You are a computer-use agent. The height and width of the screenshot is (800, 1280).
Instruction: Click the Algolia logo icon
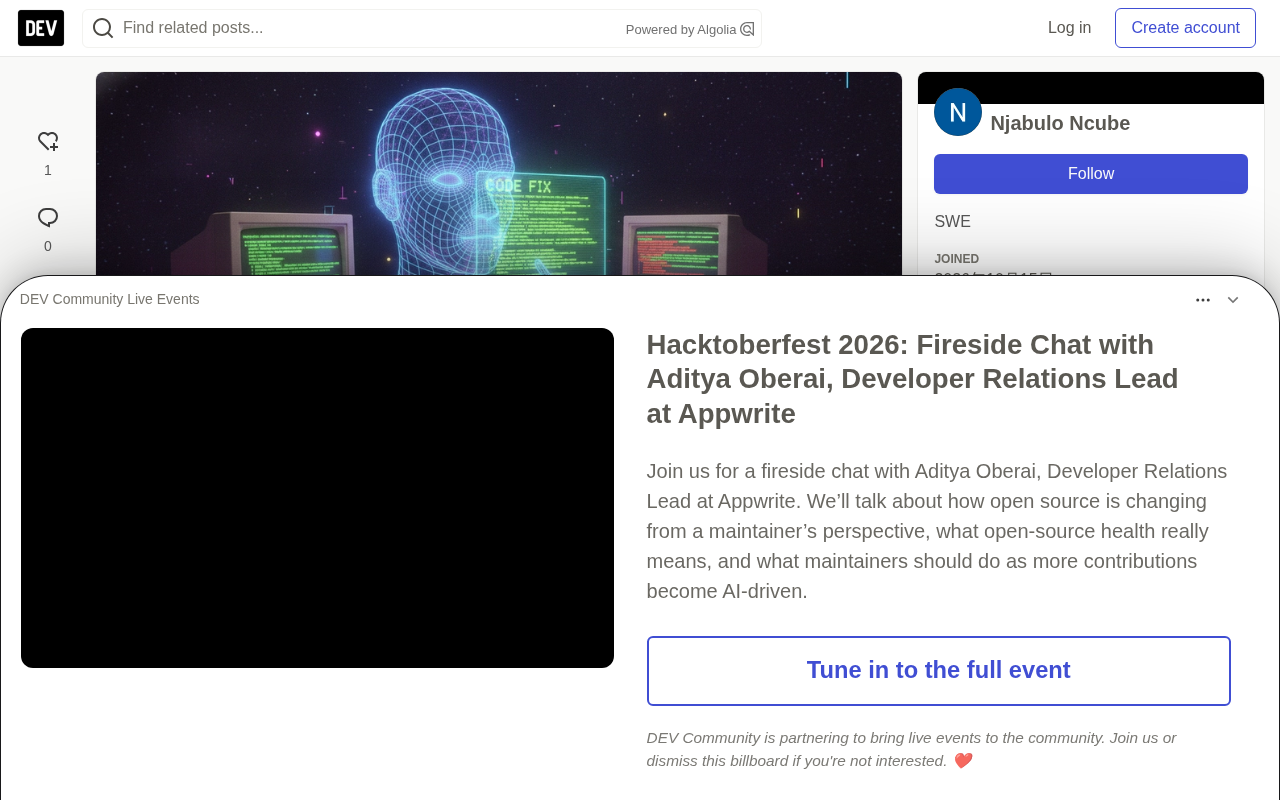point(747,29)
